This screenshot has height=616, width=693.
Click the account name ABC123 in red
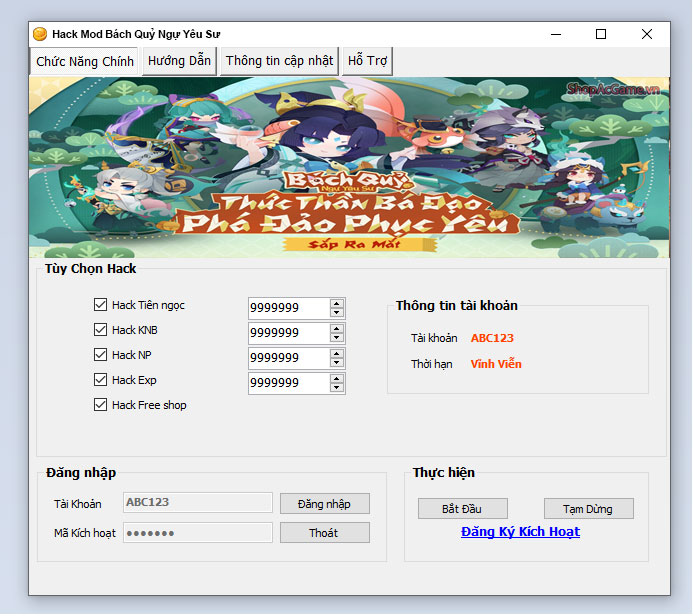[492, 338]
